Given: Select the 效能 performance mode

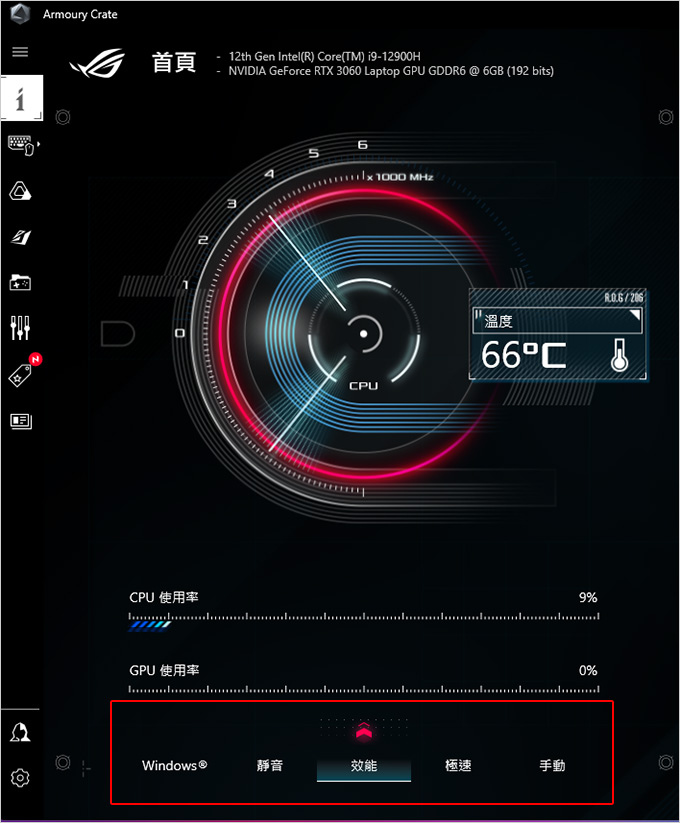Looking at the screenshot, I should coord(364,766).
